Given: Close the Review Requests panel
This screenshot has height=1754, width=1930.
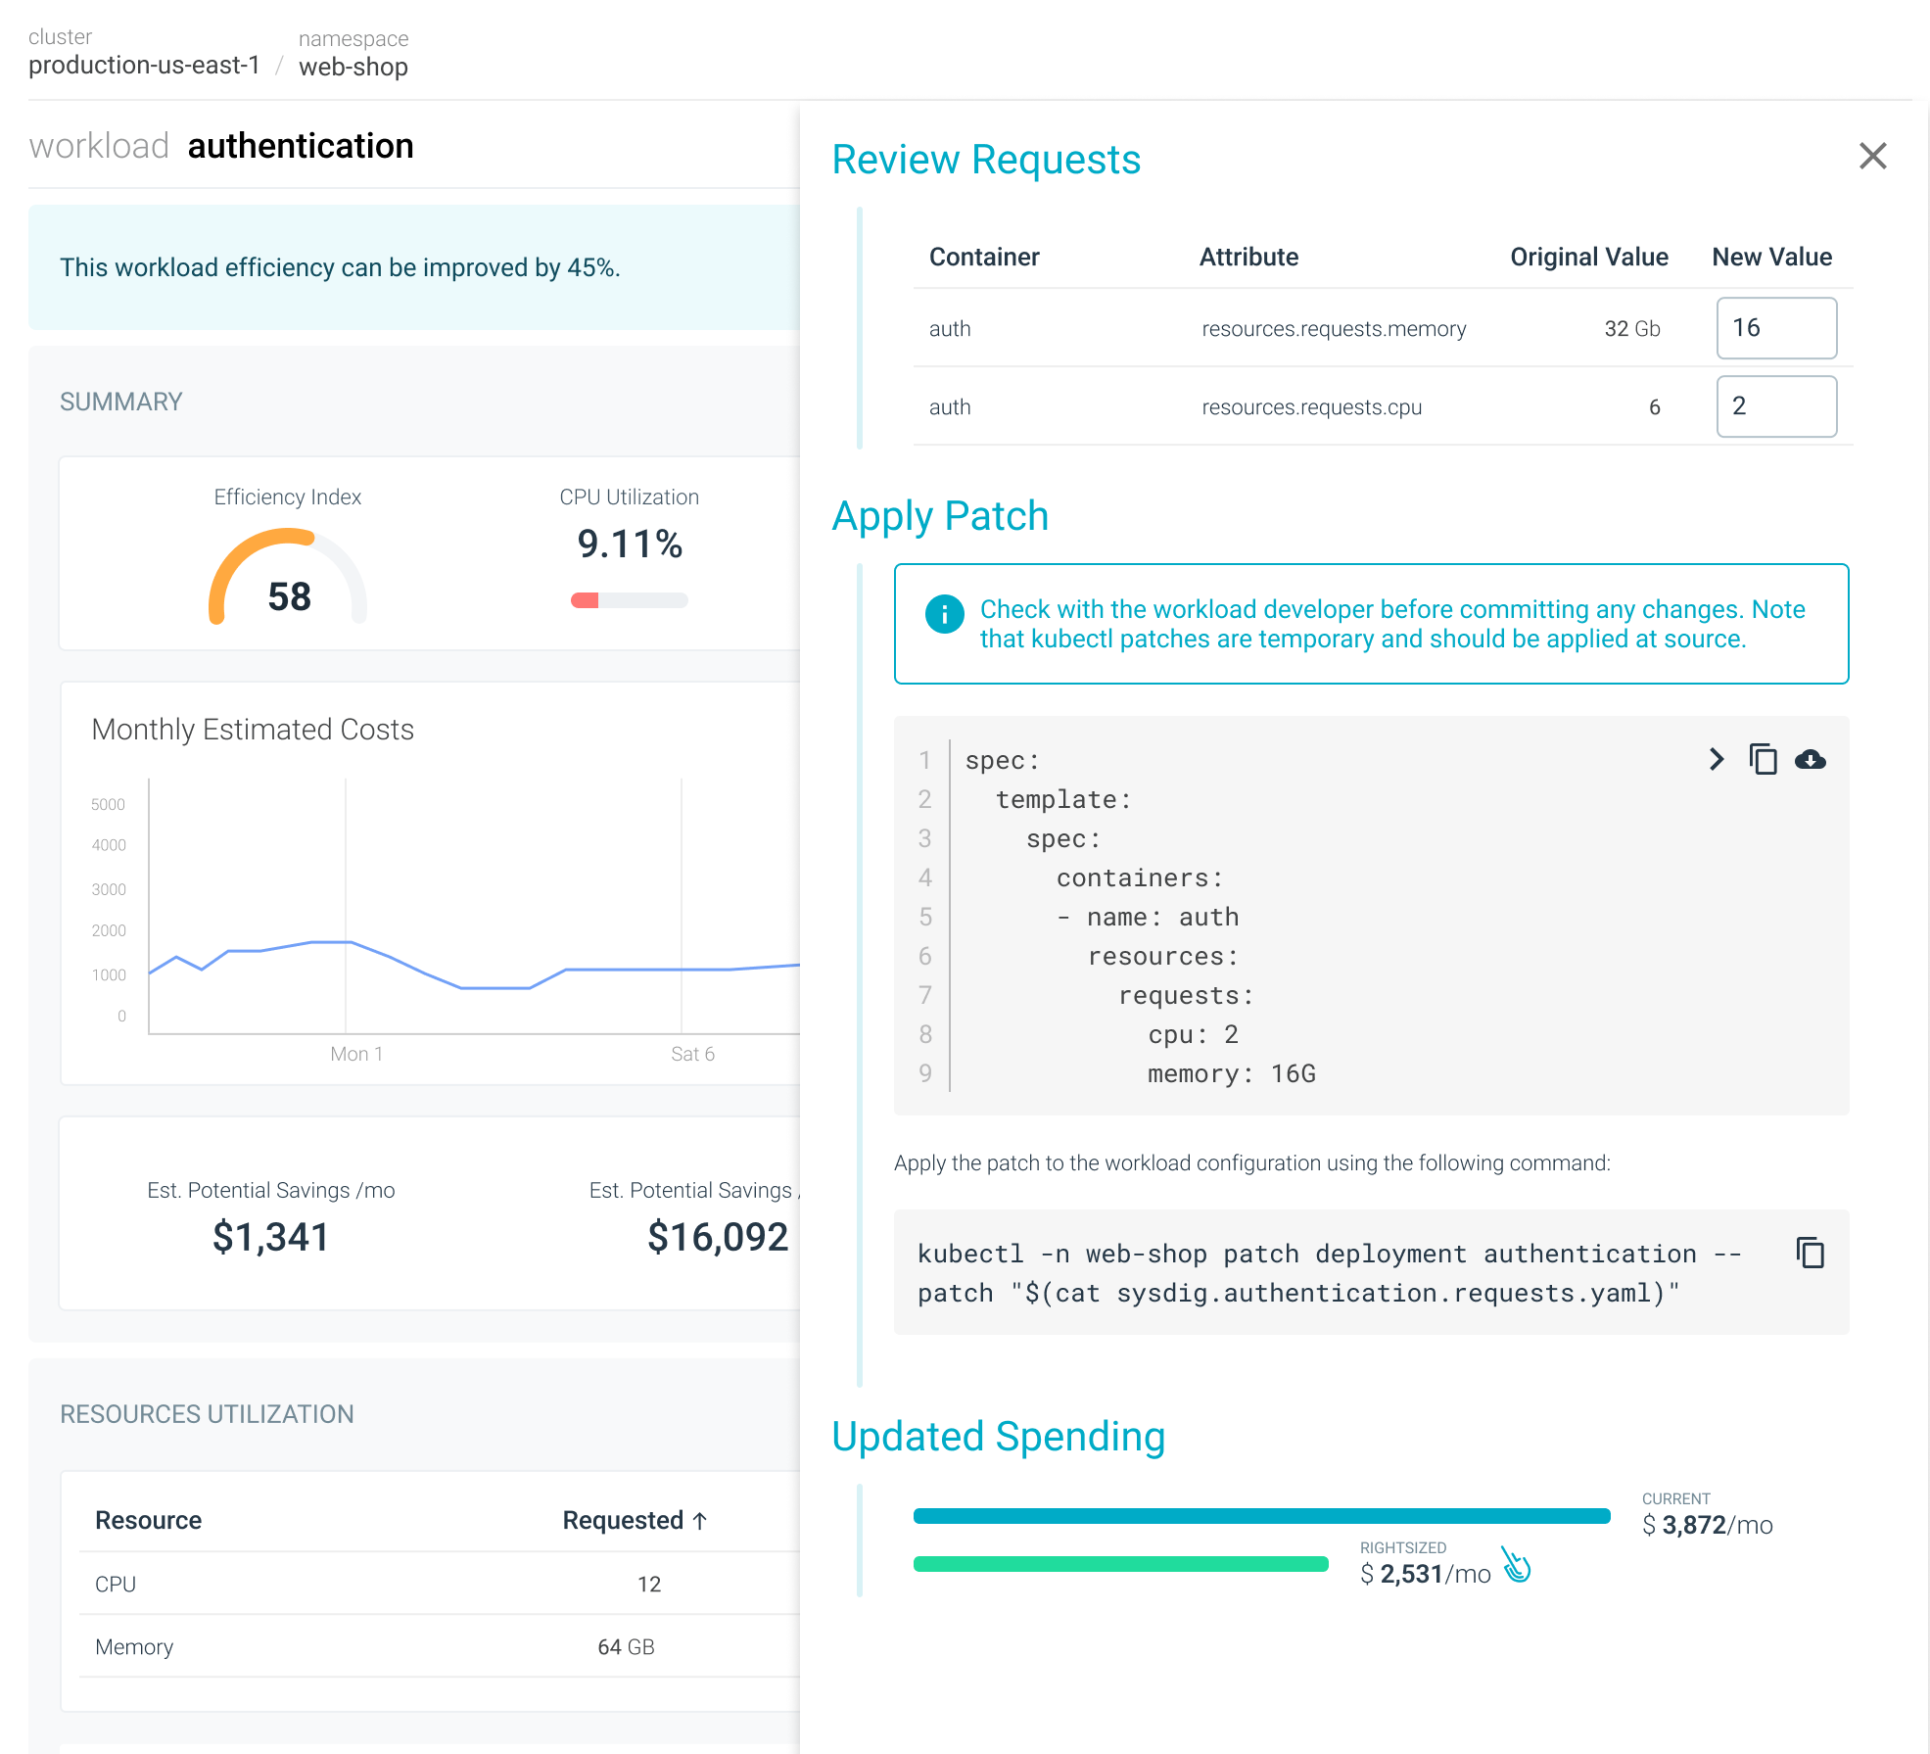Looking at the screenshot, I should coord(1871,156).
